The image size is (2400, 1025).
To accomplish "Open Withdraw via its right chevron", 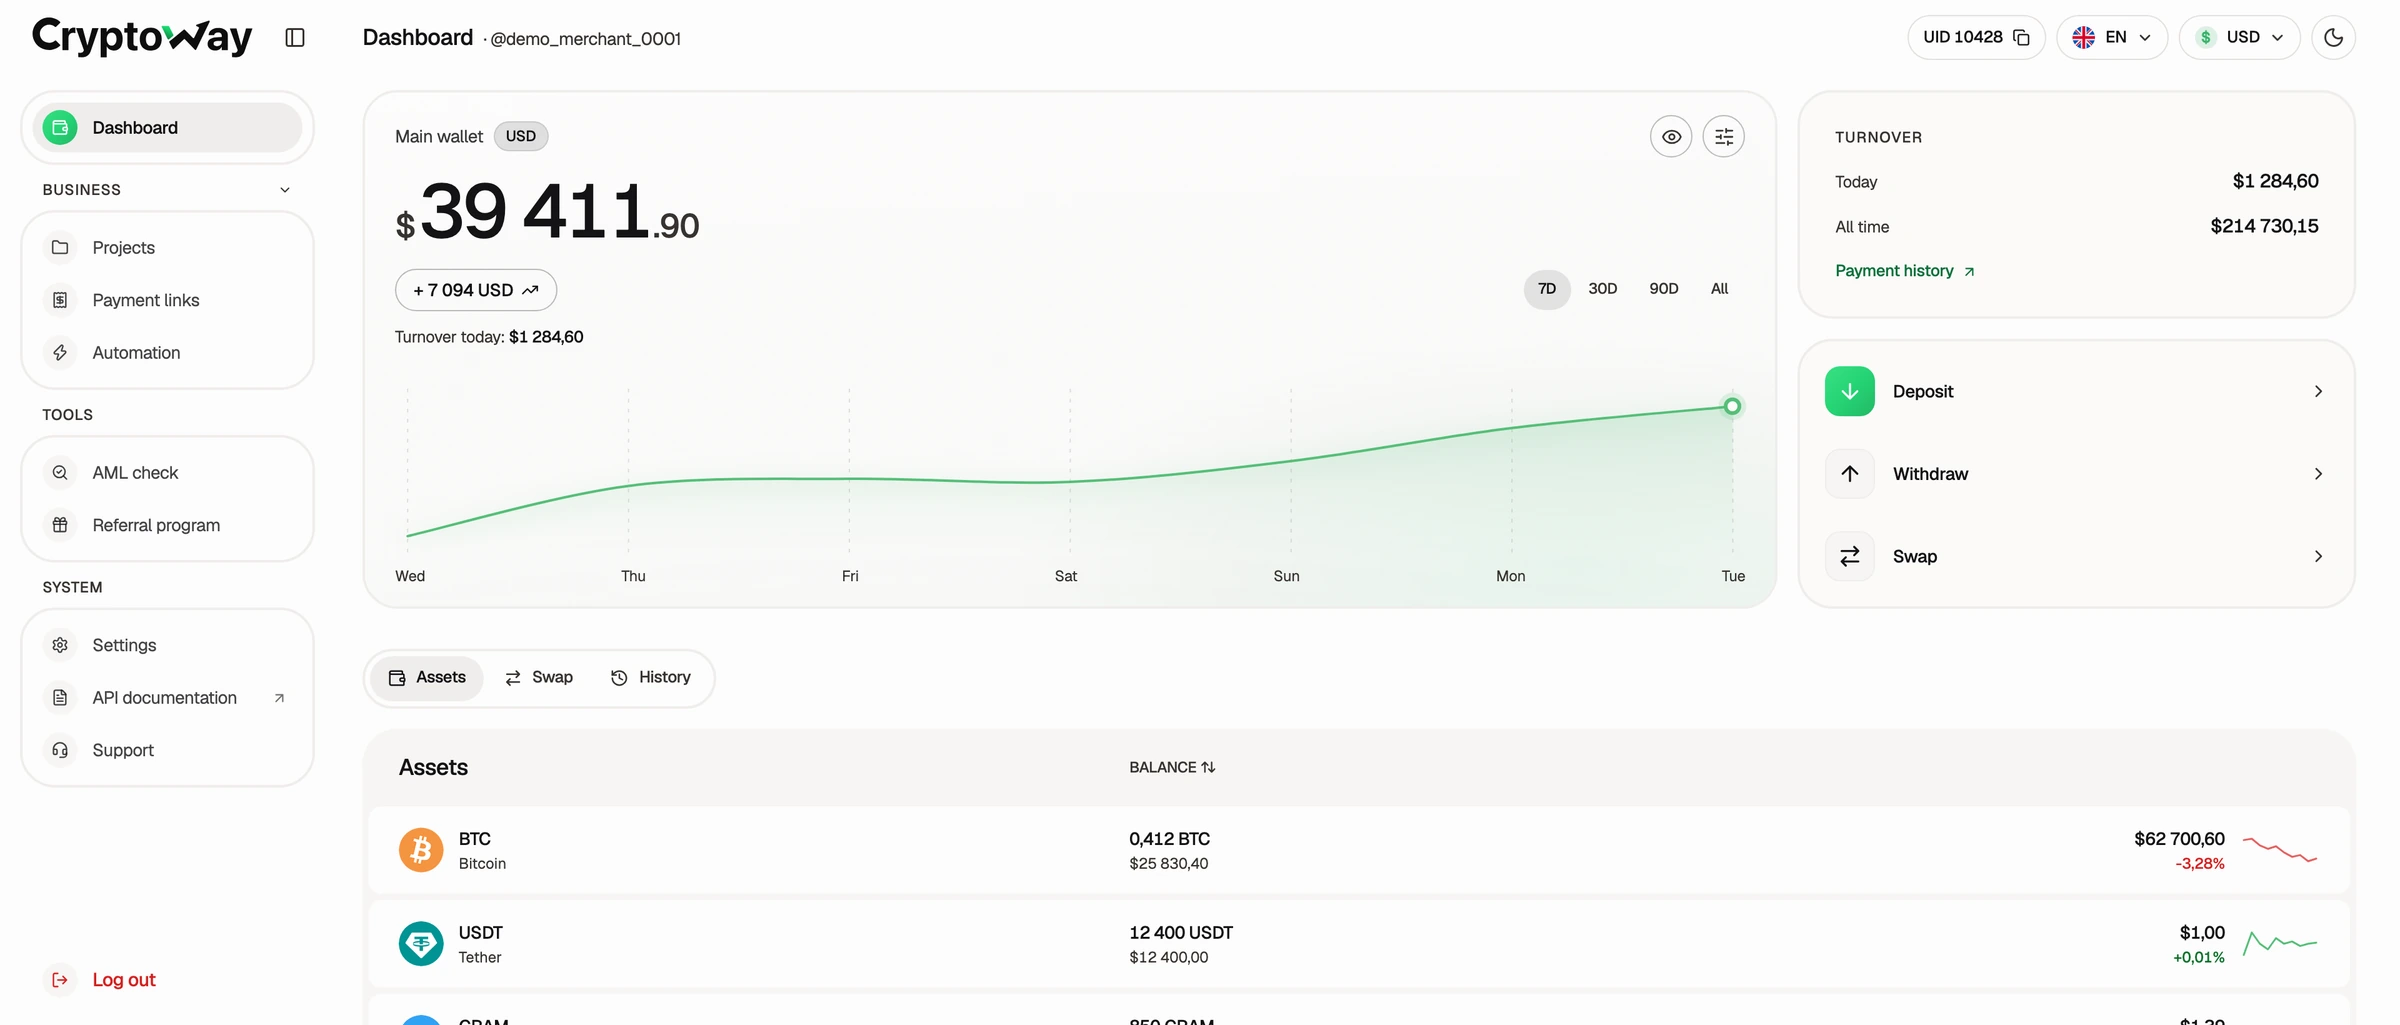I will 2318,474.
